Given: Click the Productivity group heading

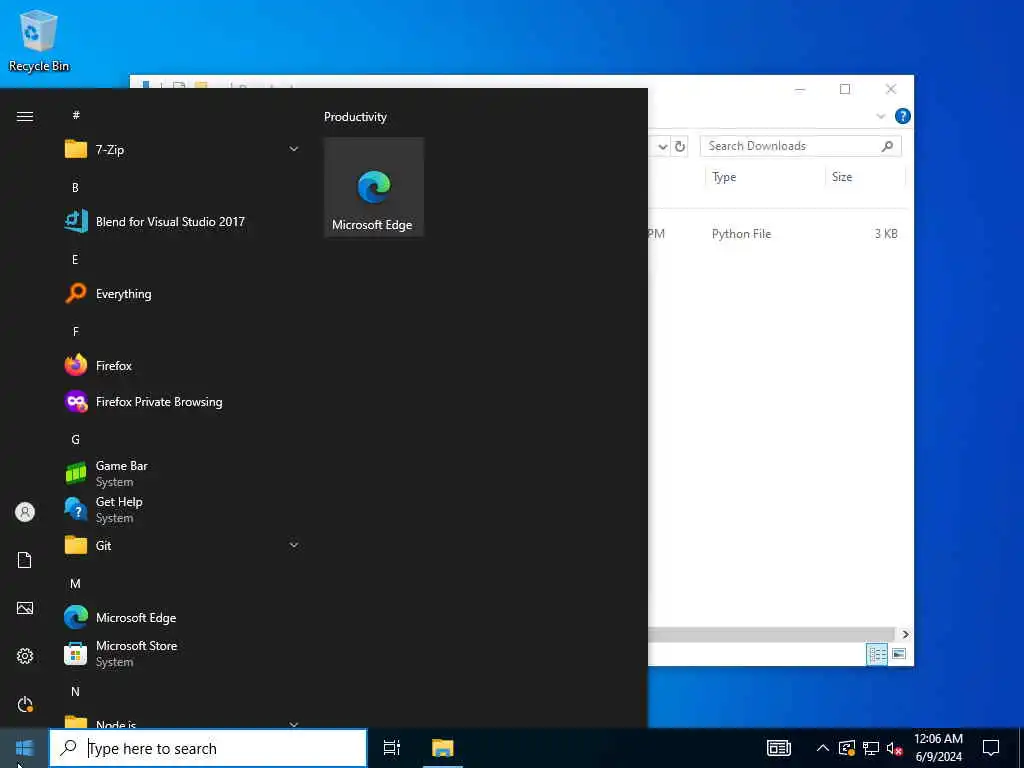Looking at the screenshot, I should pos(355,117).
